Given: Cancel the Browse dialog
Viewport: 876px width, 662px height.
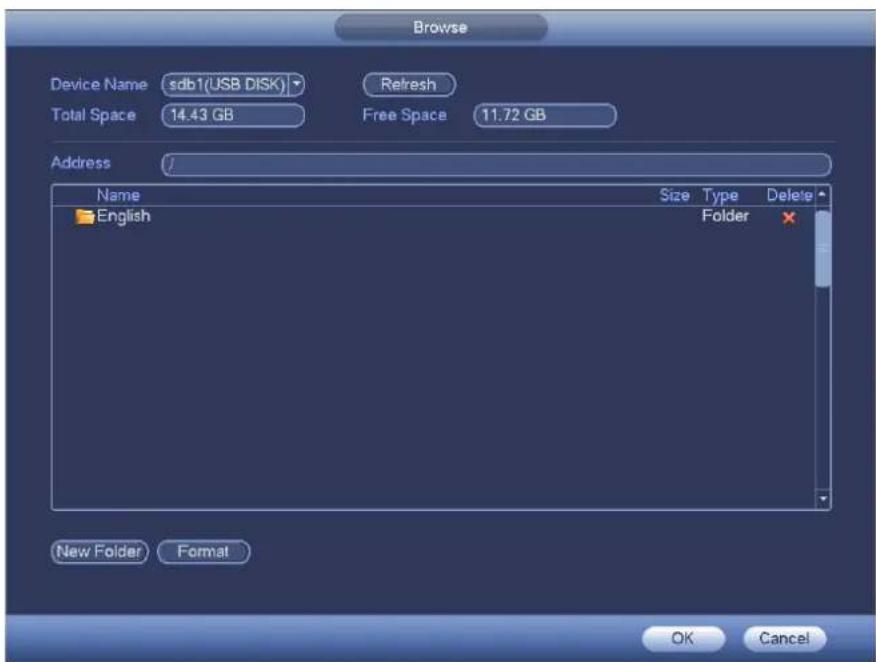Looking at the screenshot, I should (x=784, y=638).
